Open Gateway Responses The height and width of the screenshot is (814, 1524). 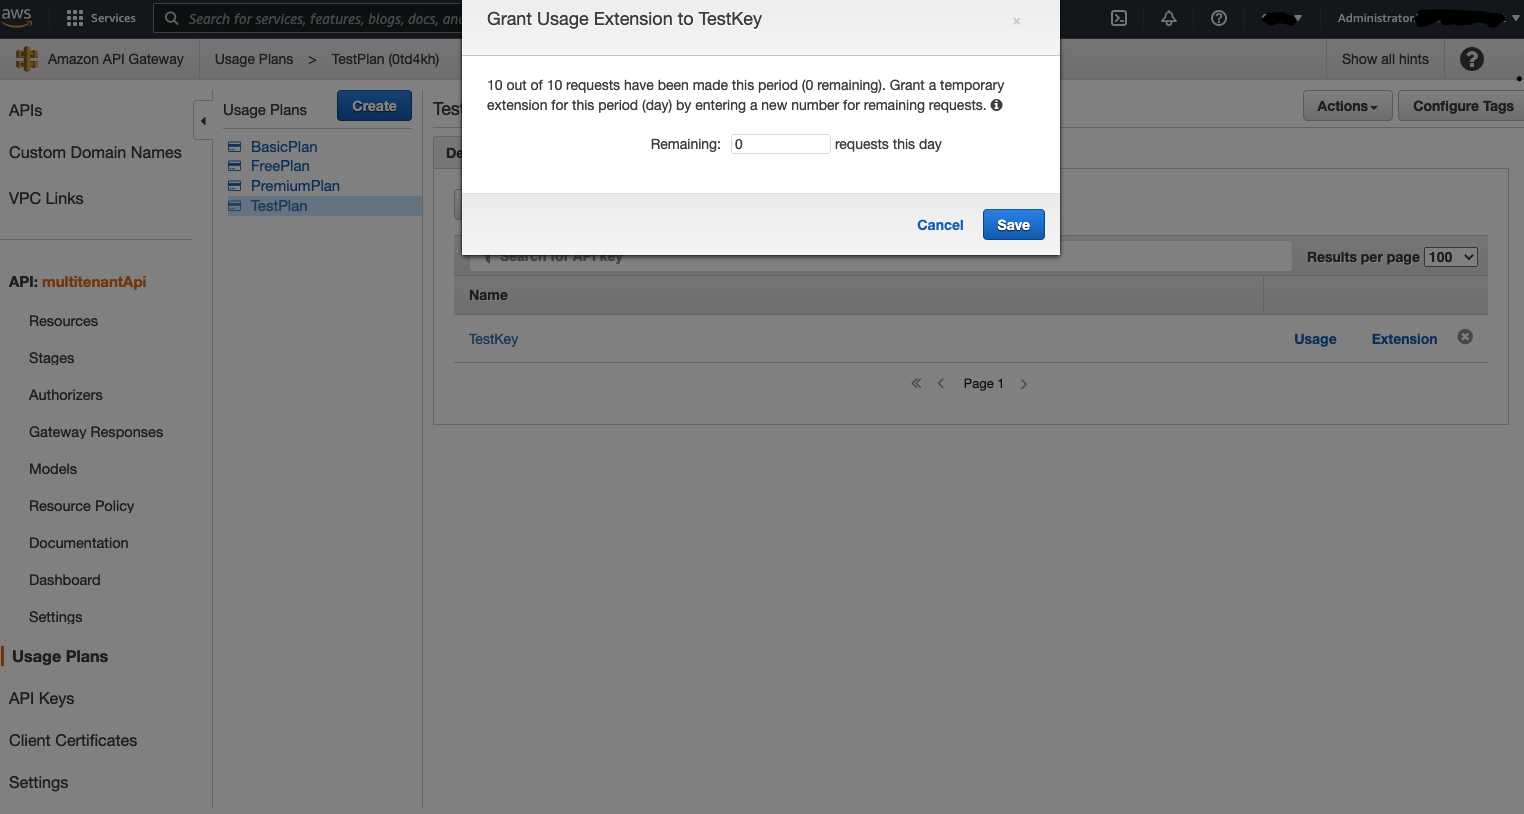tap(96, 432)
